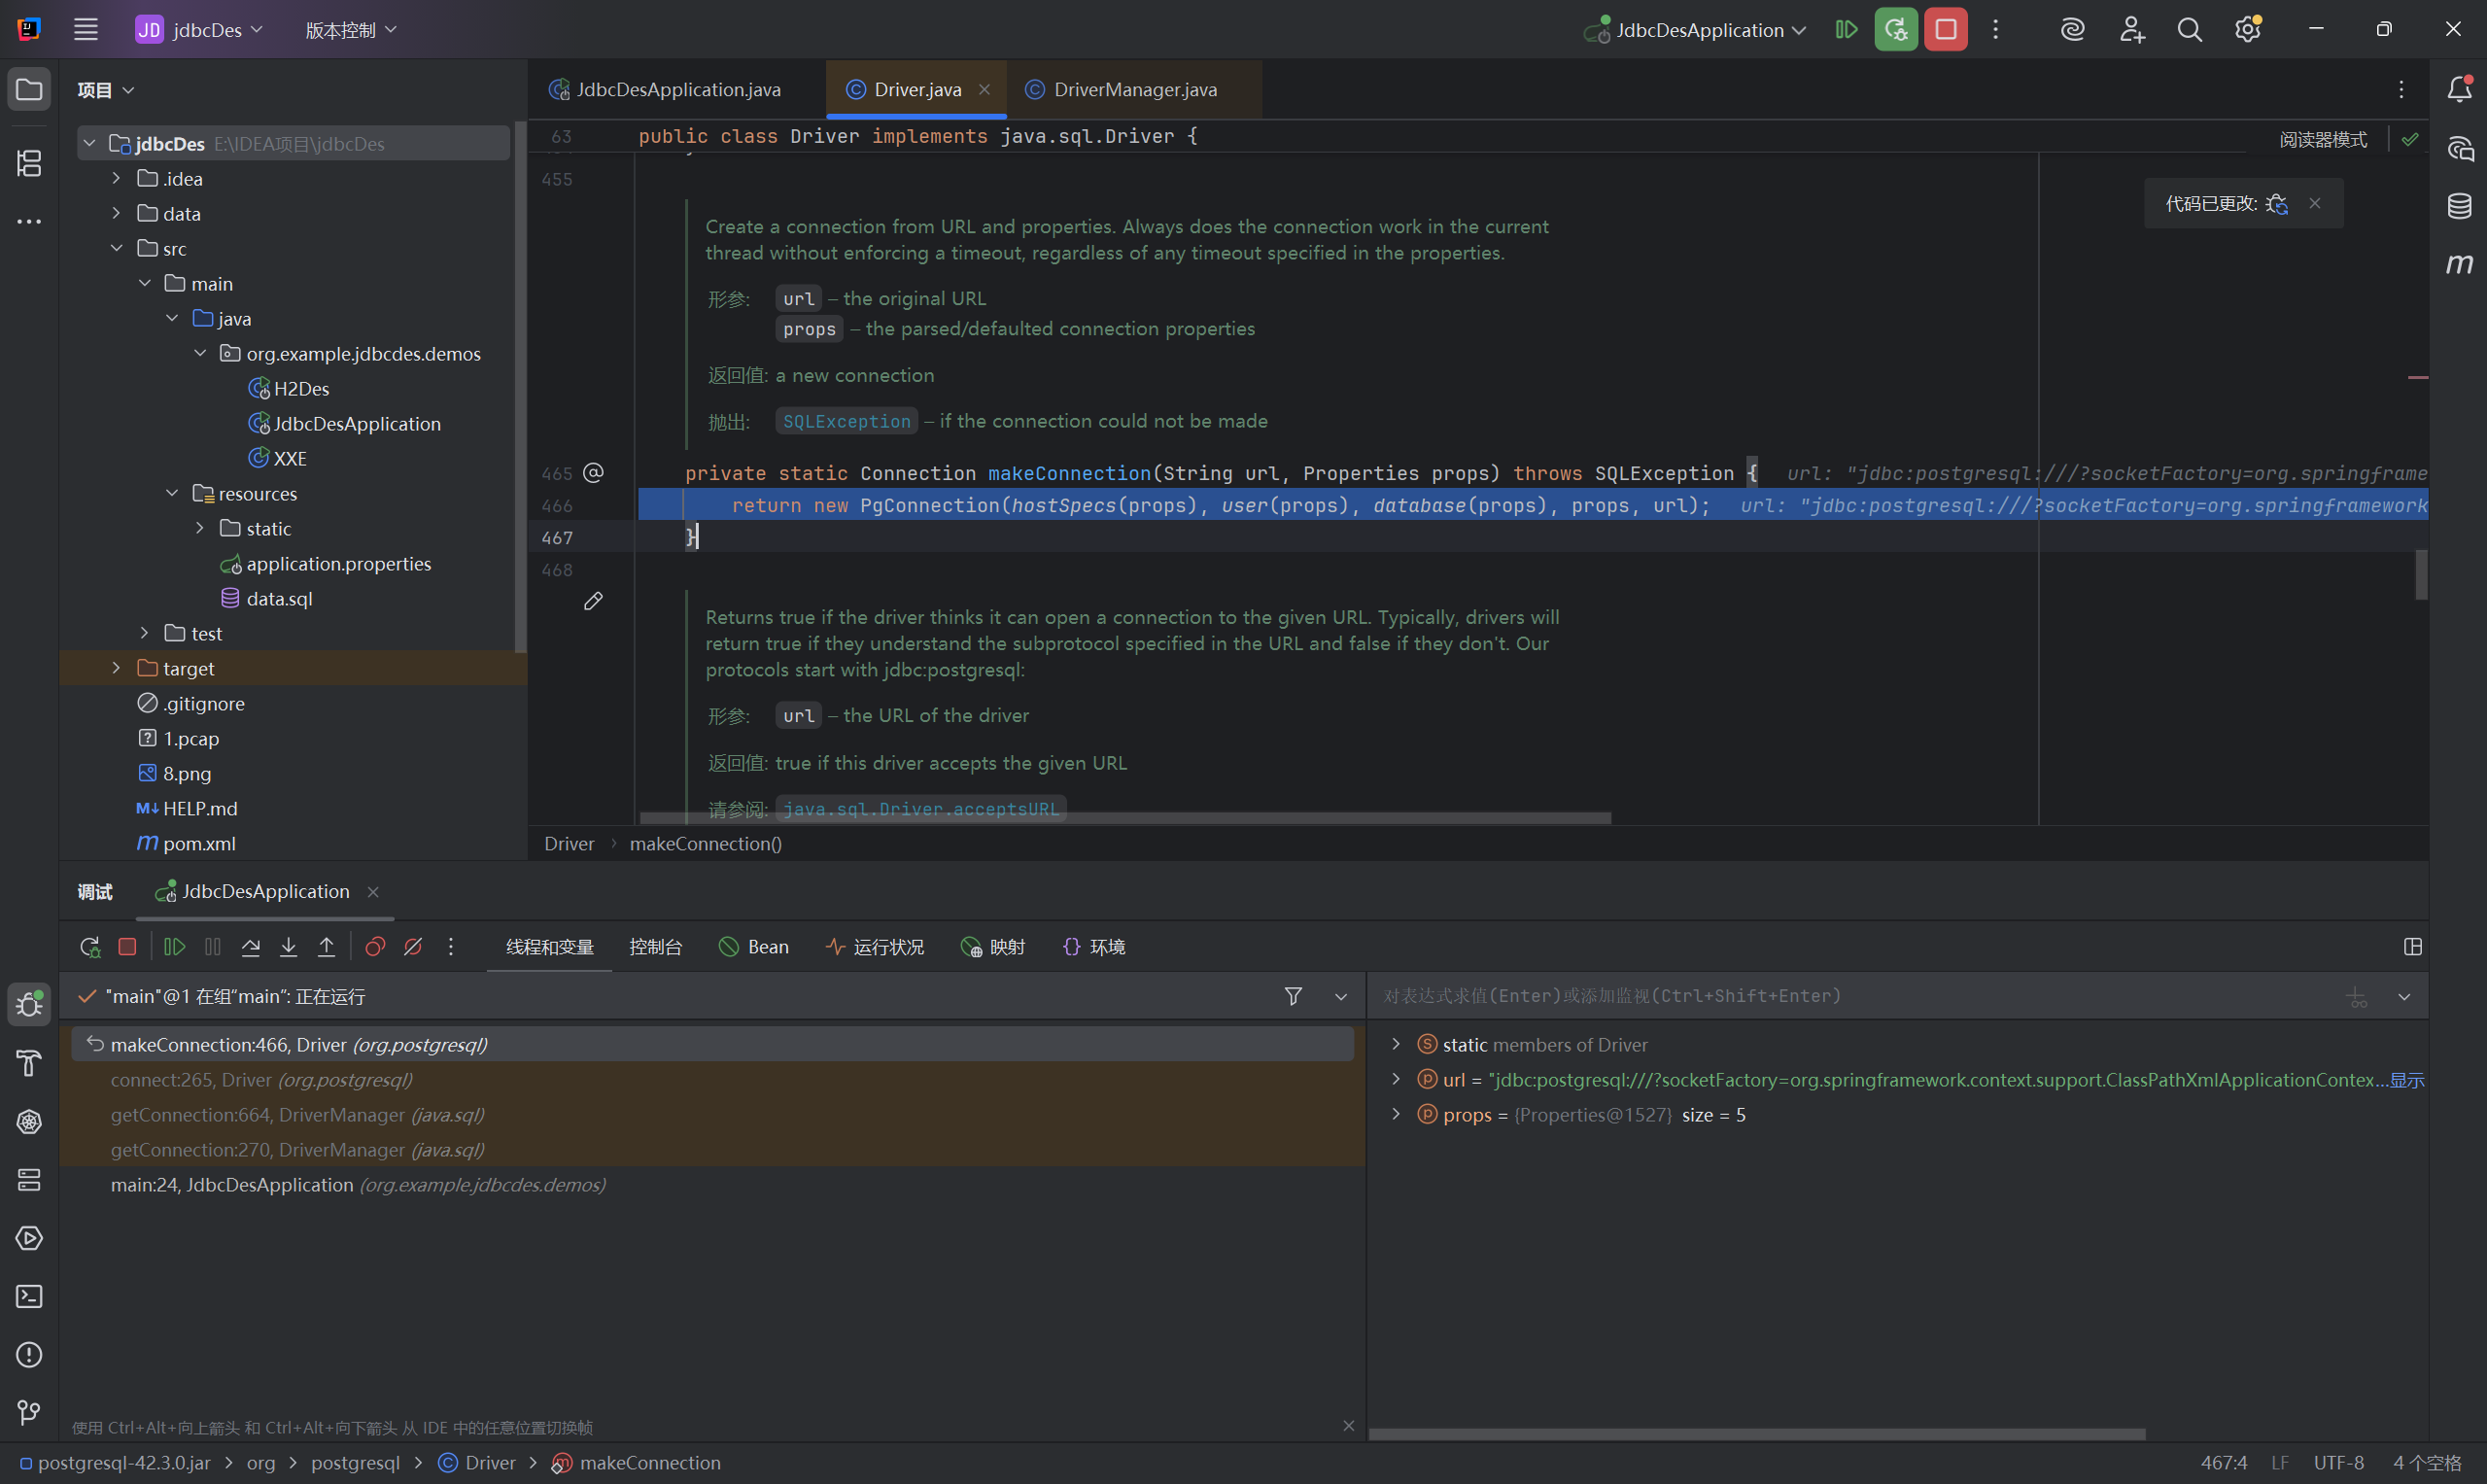Click the Step Into debug icon
Image resolution: width=2487 pixels, height=1484 pixels.
click(288, 947)
